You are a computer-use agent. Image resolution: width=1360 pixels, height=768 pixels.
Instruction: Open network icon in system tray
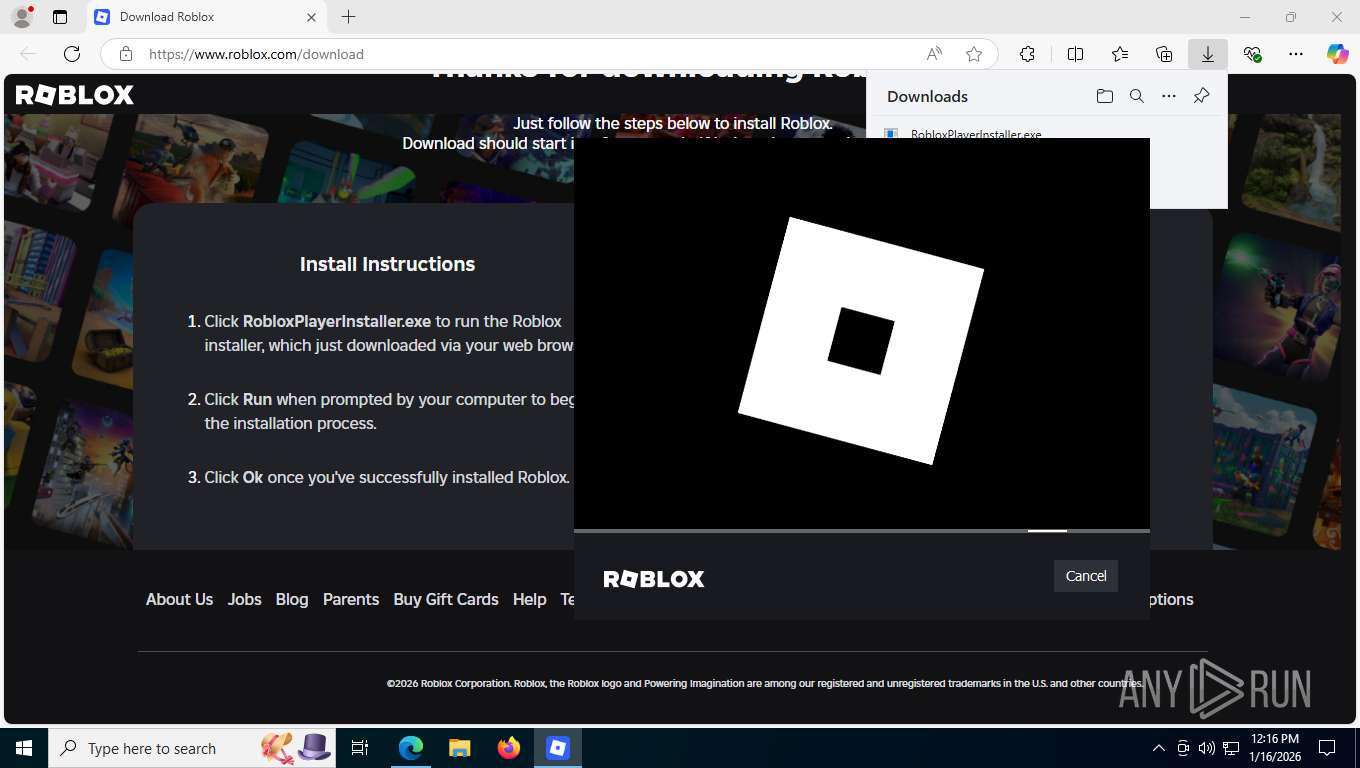[x=1231, y=748]
